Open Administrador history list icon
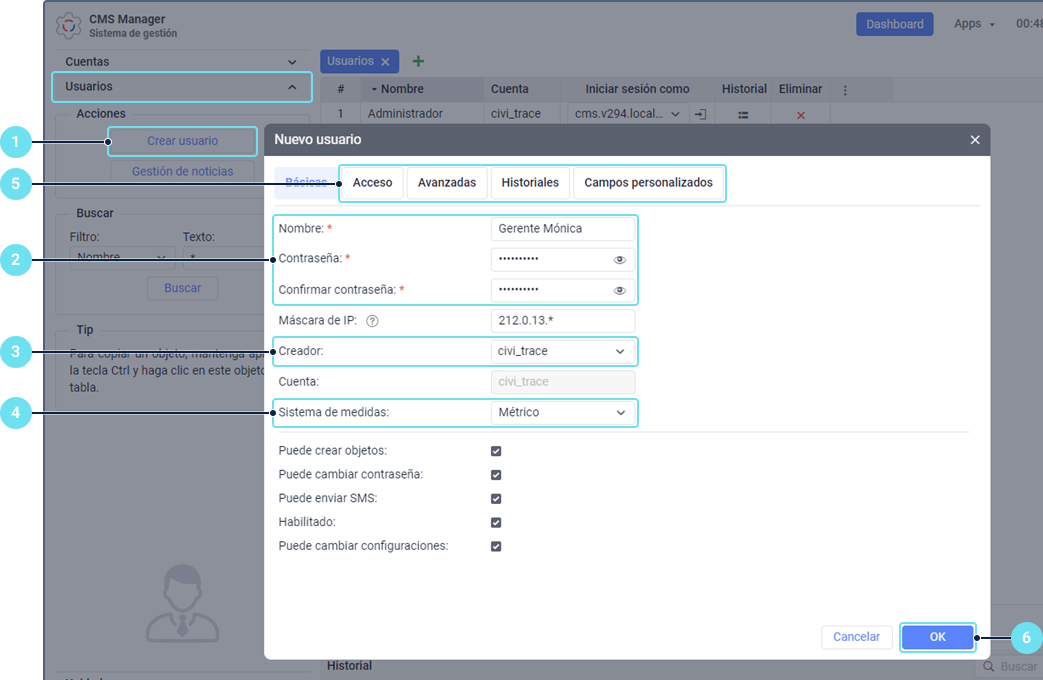Screen dimensions: 1043x680 click(743, 115)
